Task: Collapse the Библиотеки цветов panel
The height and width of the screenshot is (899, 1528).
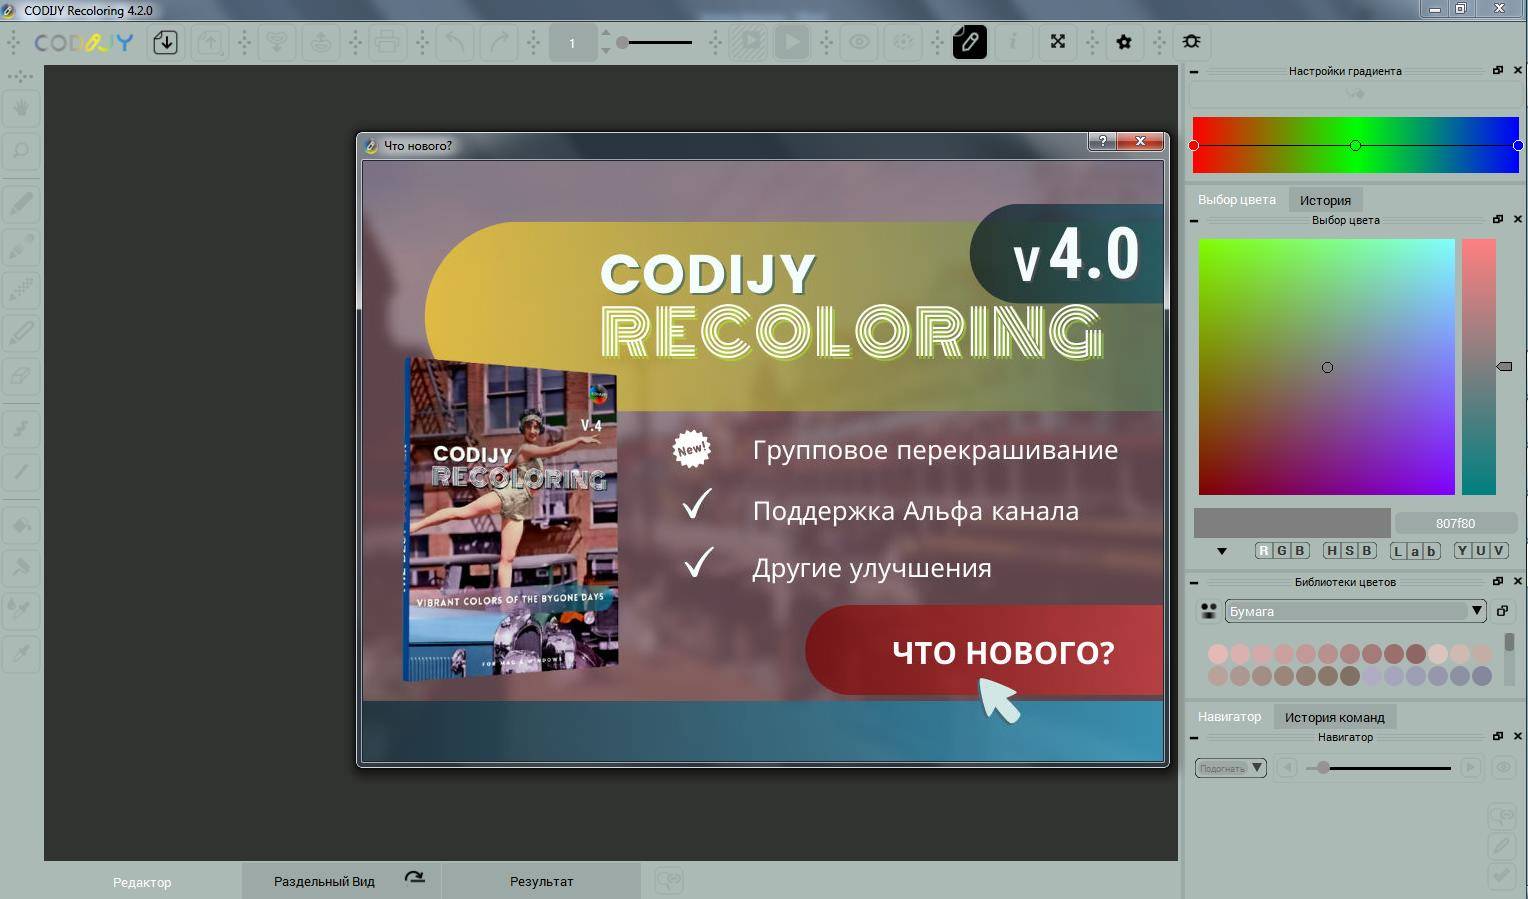Action: tap(1194, 582)
